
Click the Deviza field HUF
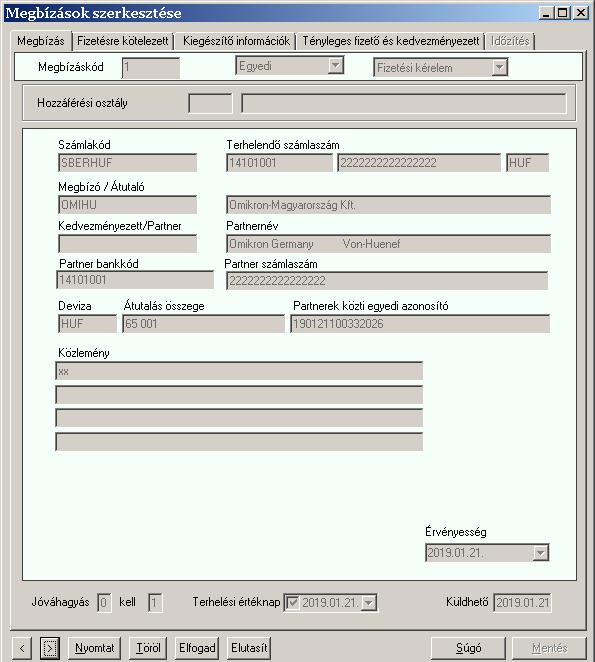(x=87, y=324)
